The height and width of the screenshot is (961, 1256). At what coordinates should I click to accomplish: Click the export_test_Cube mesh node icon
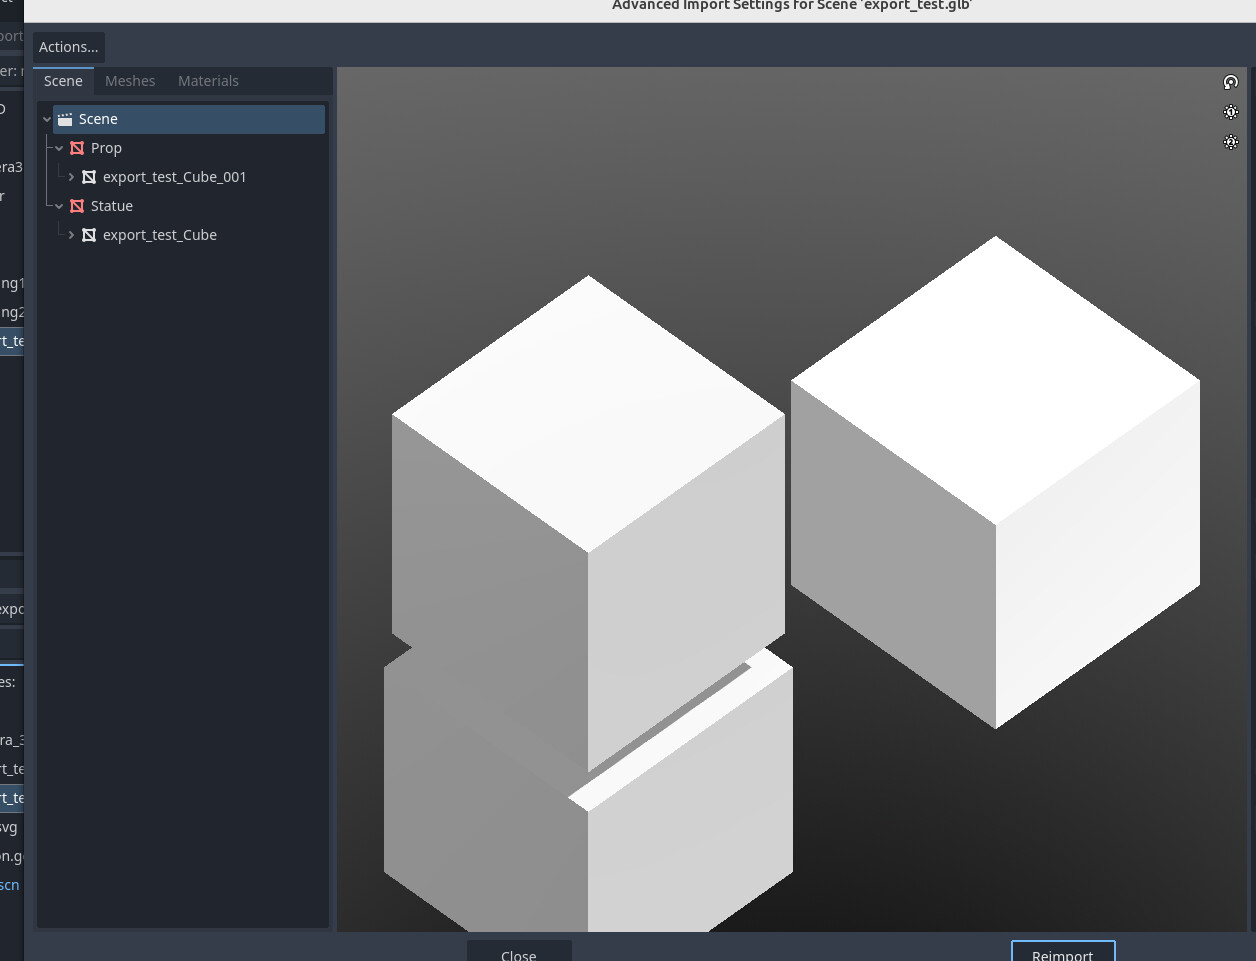89,235
